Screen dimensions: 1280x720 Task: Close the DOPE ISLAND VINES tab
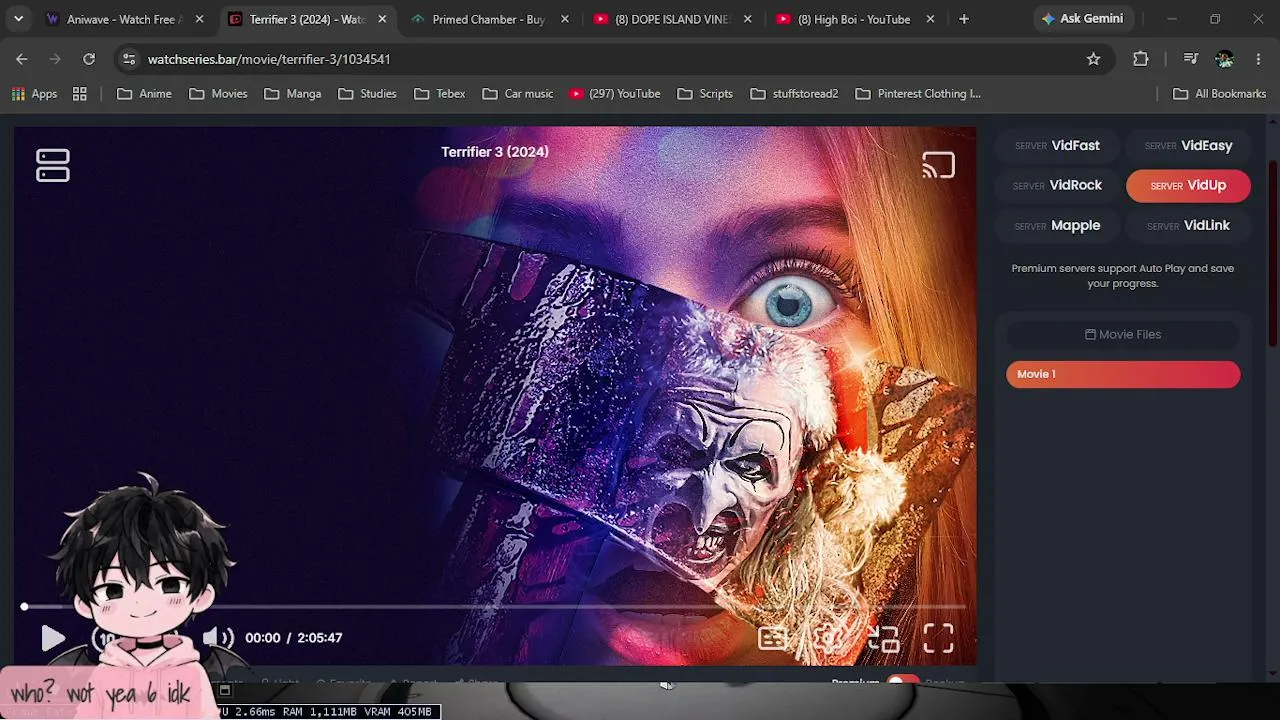[748, 19]
